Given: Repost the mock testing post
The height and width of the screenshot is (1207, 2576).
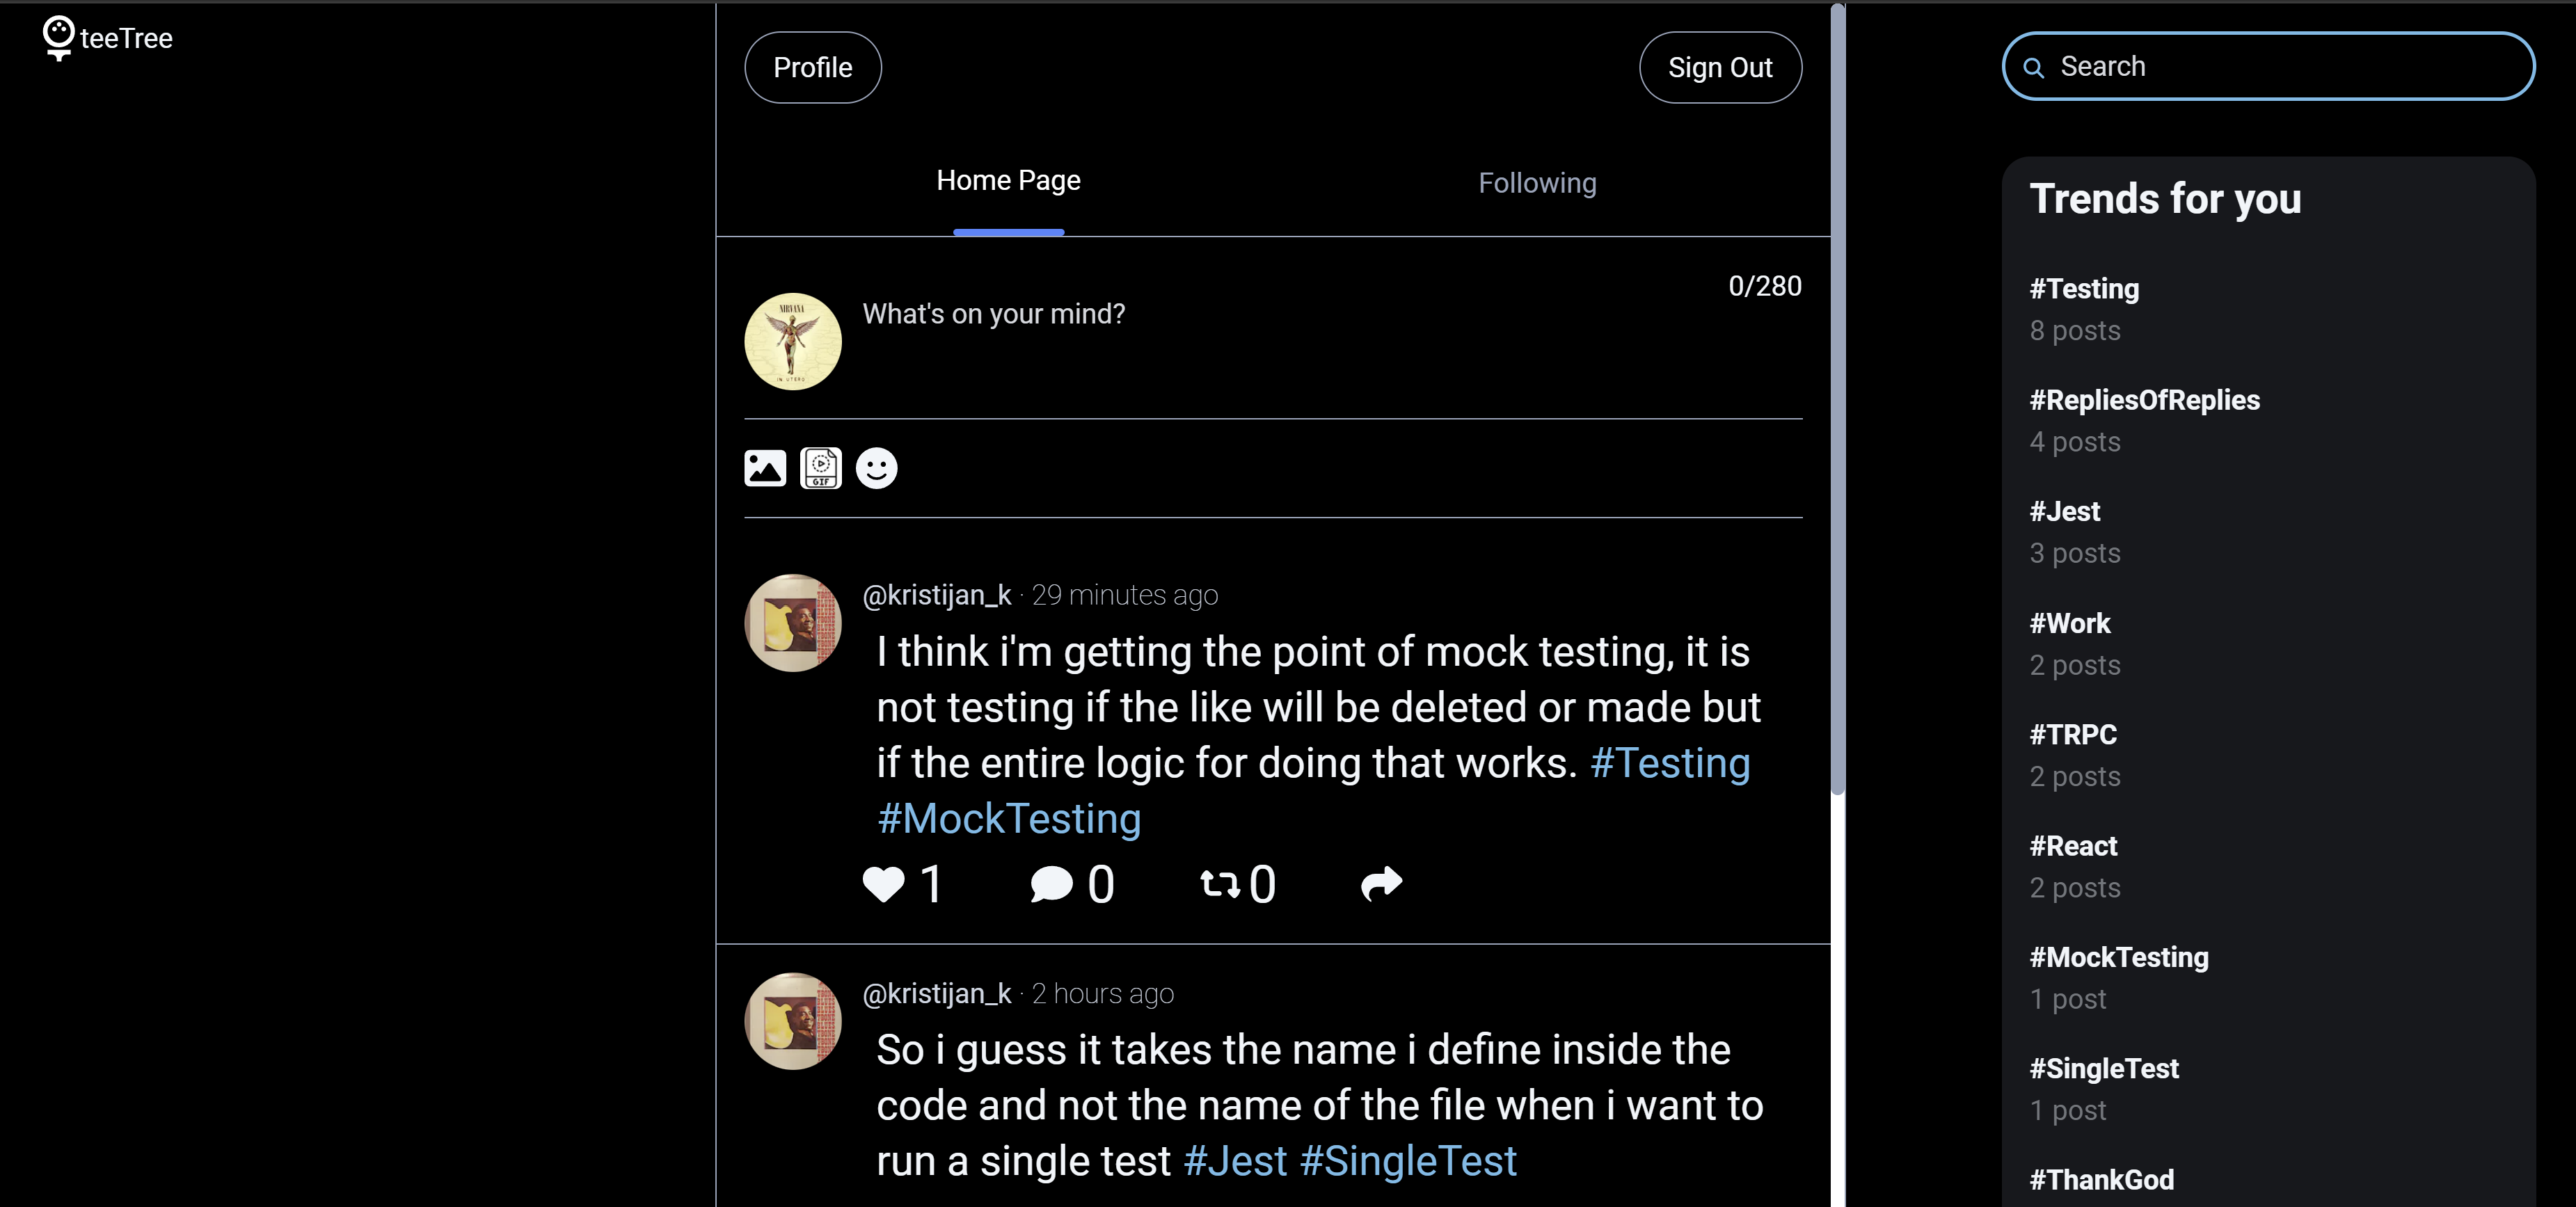Looking at the screenshot, I should click(x=1219, y=884).
